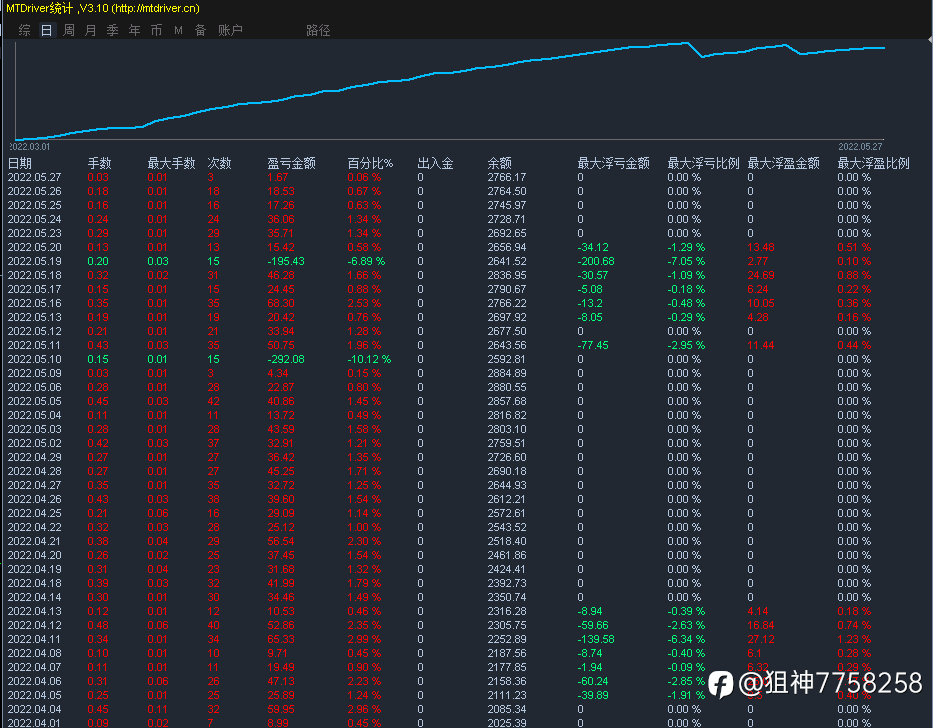This screenshot has height=728, width=933.
Task: Sort by the 最大浮亏金额 column header
Action: [613, 163]
